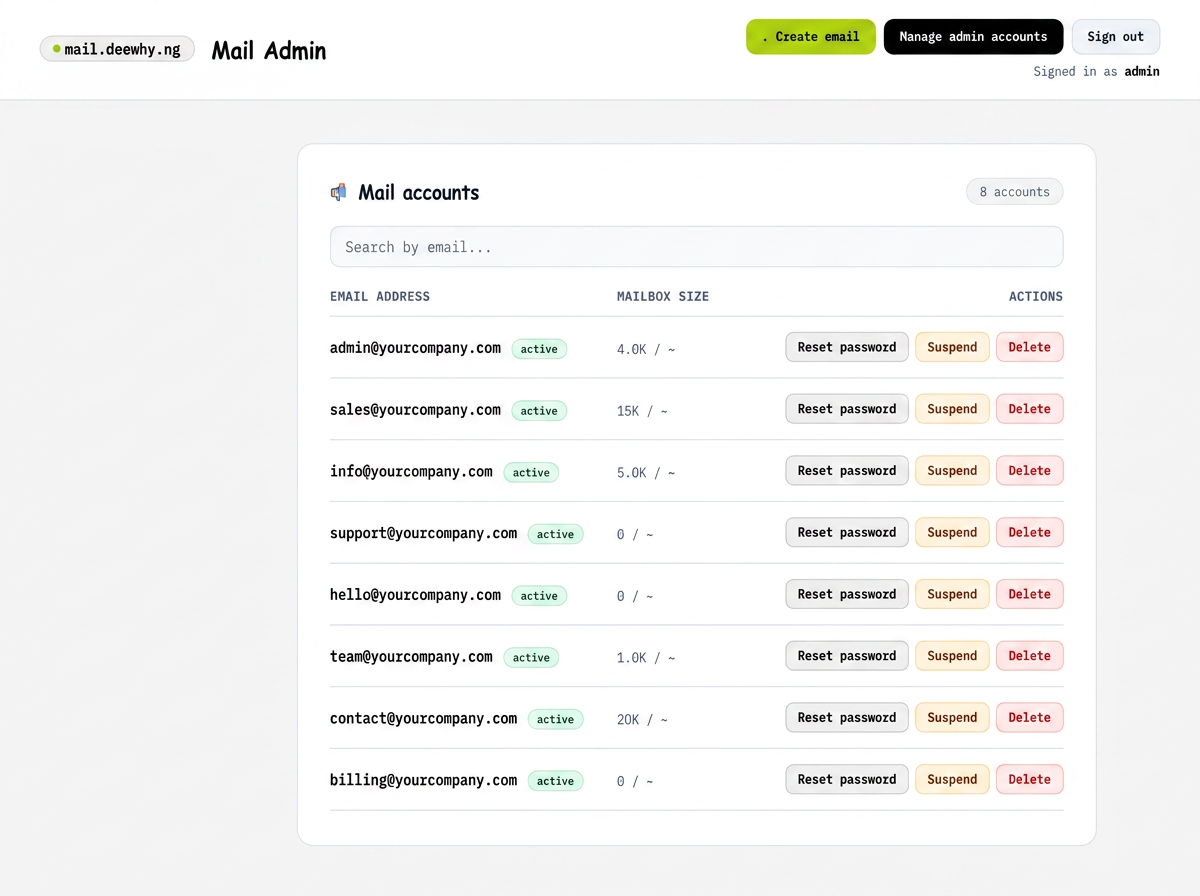Screen dimensions: 1200x896
Task: Suspend info@yourcompany.com account
Action: (x=952, y=471)
